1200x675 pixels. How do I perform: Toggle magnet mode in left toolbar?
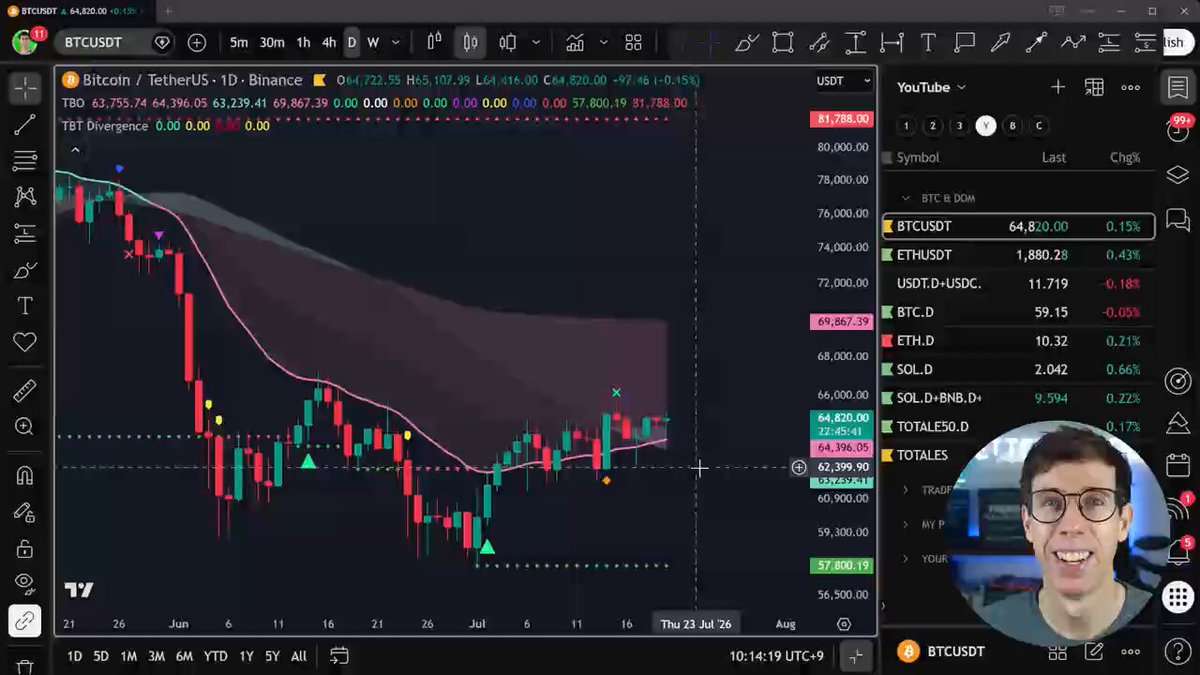coord(25,475)
